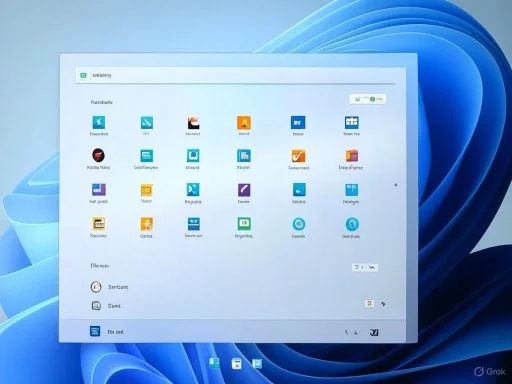Open the purple app with white slash
This screenshot has width=512, height=384.
pyautogui.click(x=244, y=190)
